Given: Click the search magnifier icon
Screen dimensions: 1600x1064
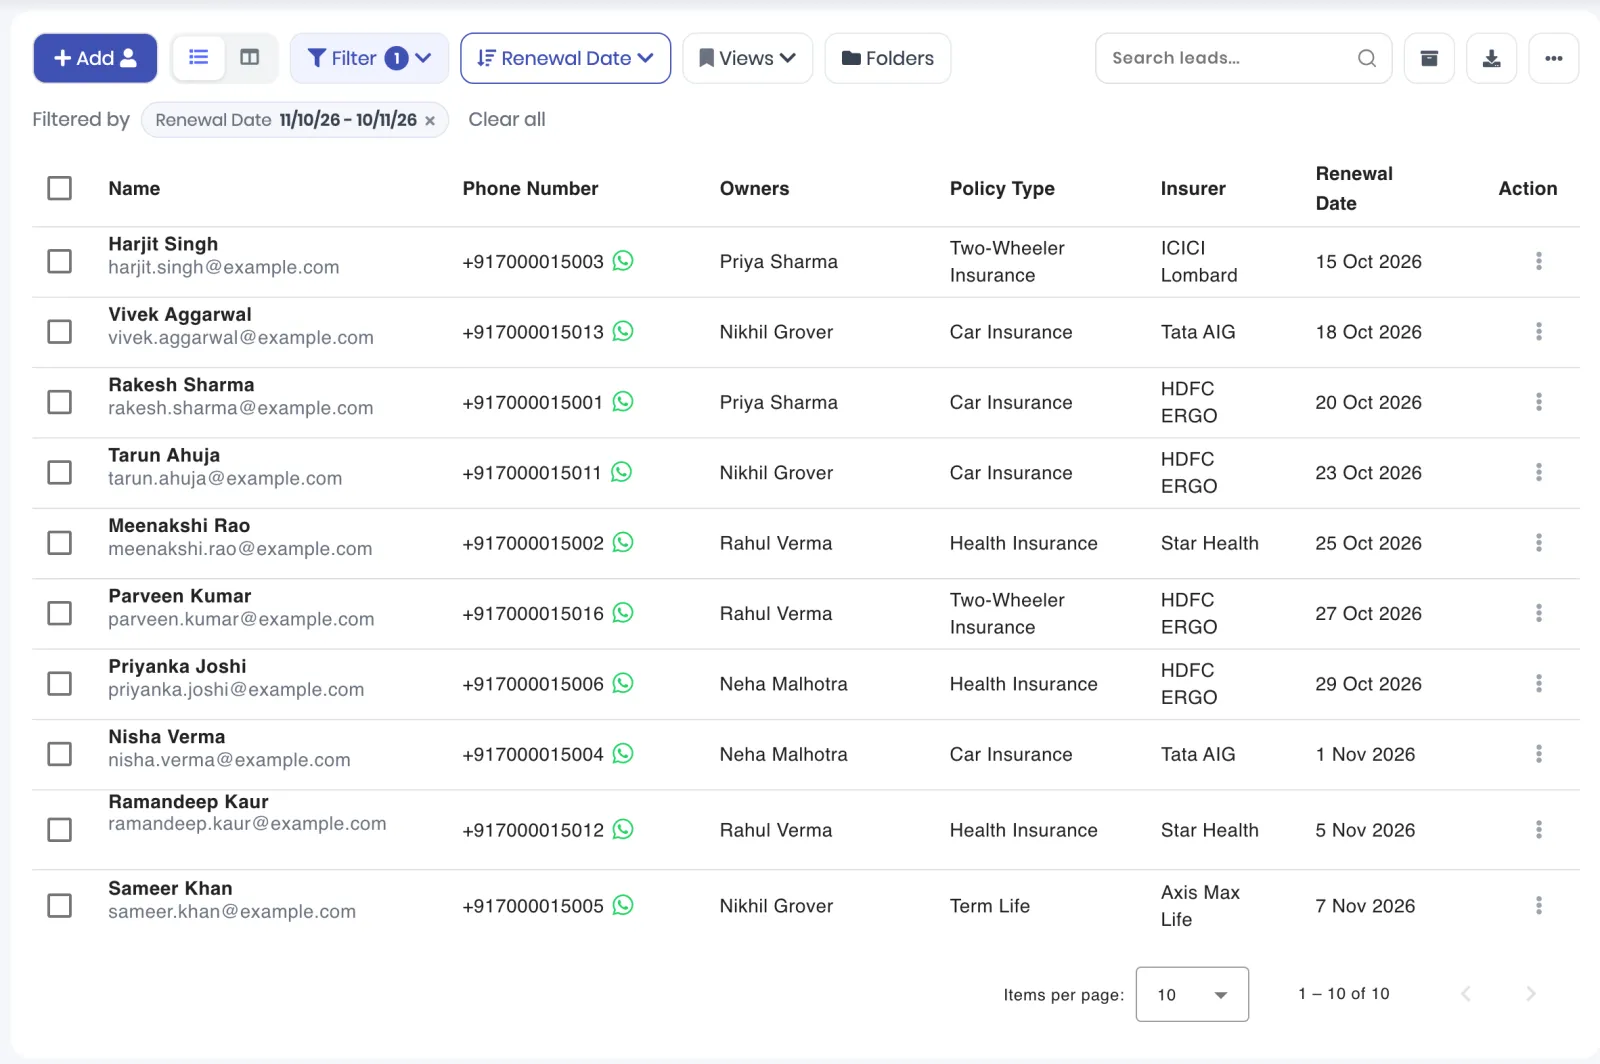Looking at the screenshot, I should click(1367, 58).
